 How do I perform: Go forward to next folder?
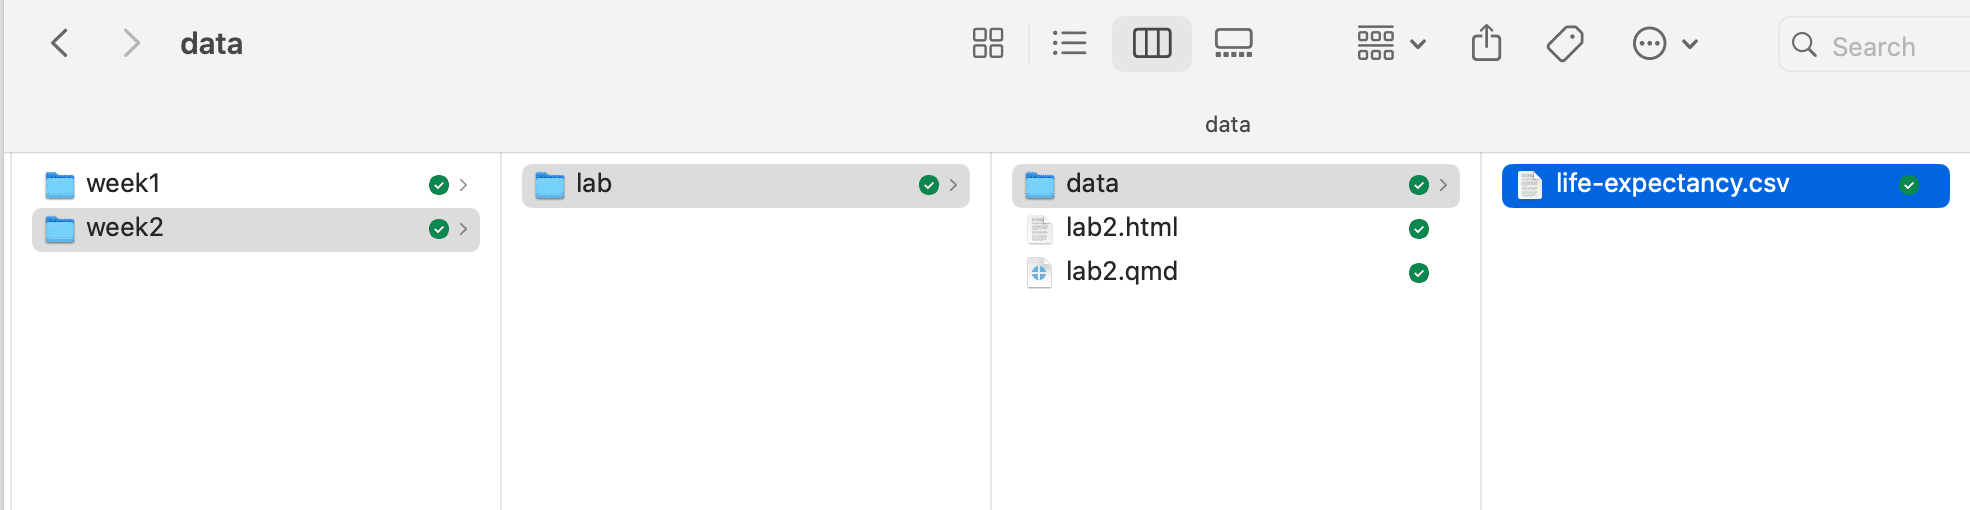131,44
